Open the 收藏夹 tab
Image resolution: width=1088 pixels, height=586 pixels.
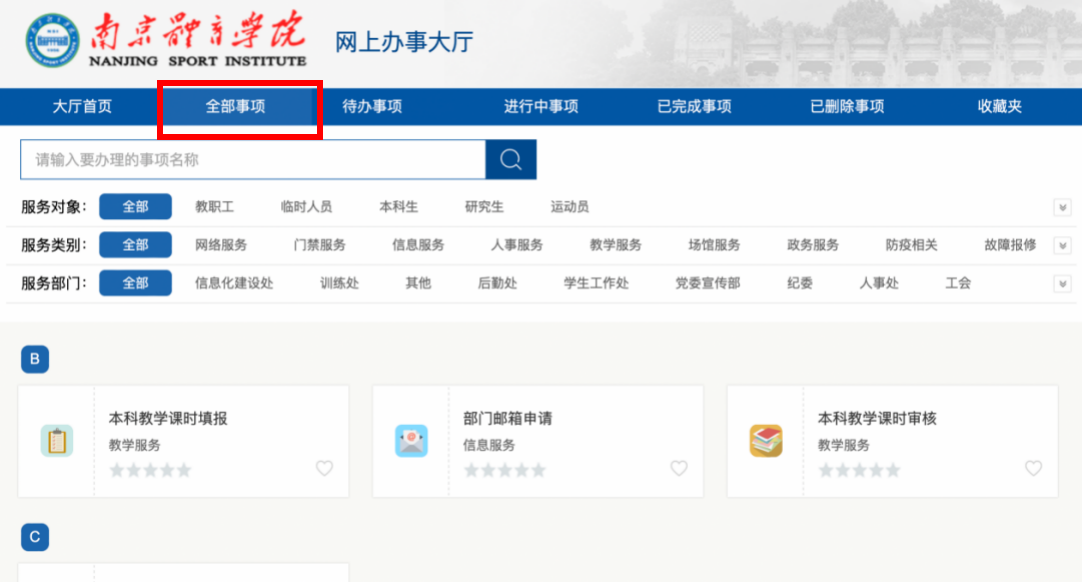pyautogui.click(x=999, y=107)
